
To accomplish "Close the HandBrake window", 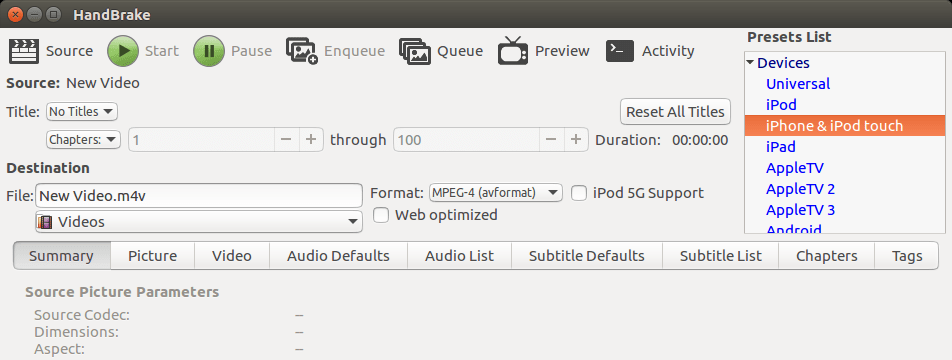I will tap(16, 14).
